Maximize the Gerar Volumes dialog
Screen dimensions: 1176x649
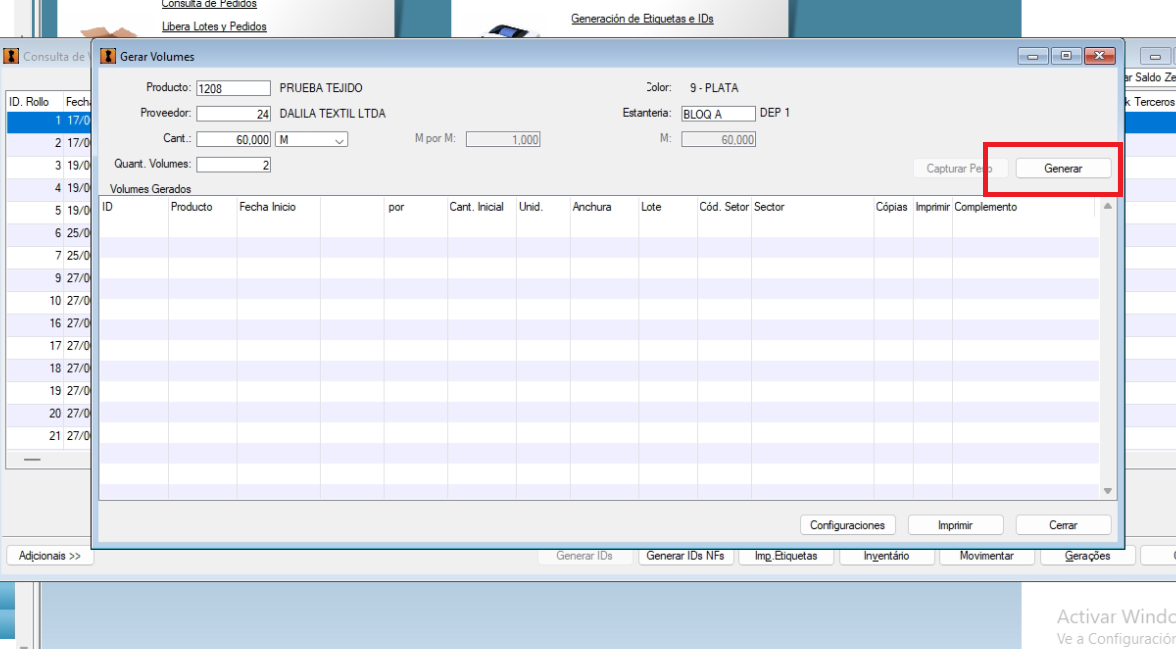1066,56
